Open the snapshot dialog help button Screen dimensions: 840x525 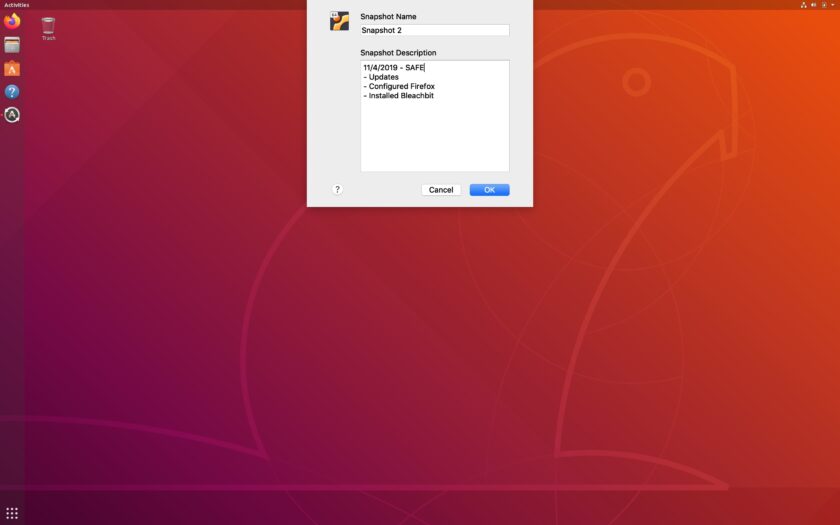pyautogui.click(x=337, y=189)
